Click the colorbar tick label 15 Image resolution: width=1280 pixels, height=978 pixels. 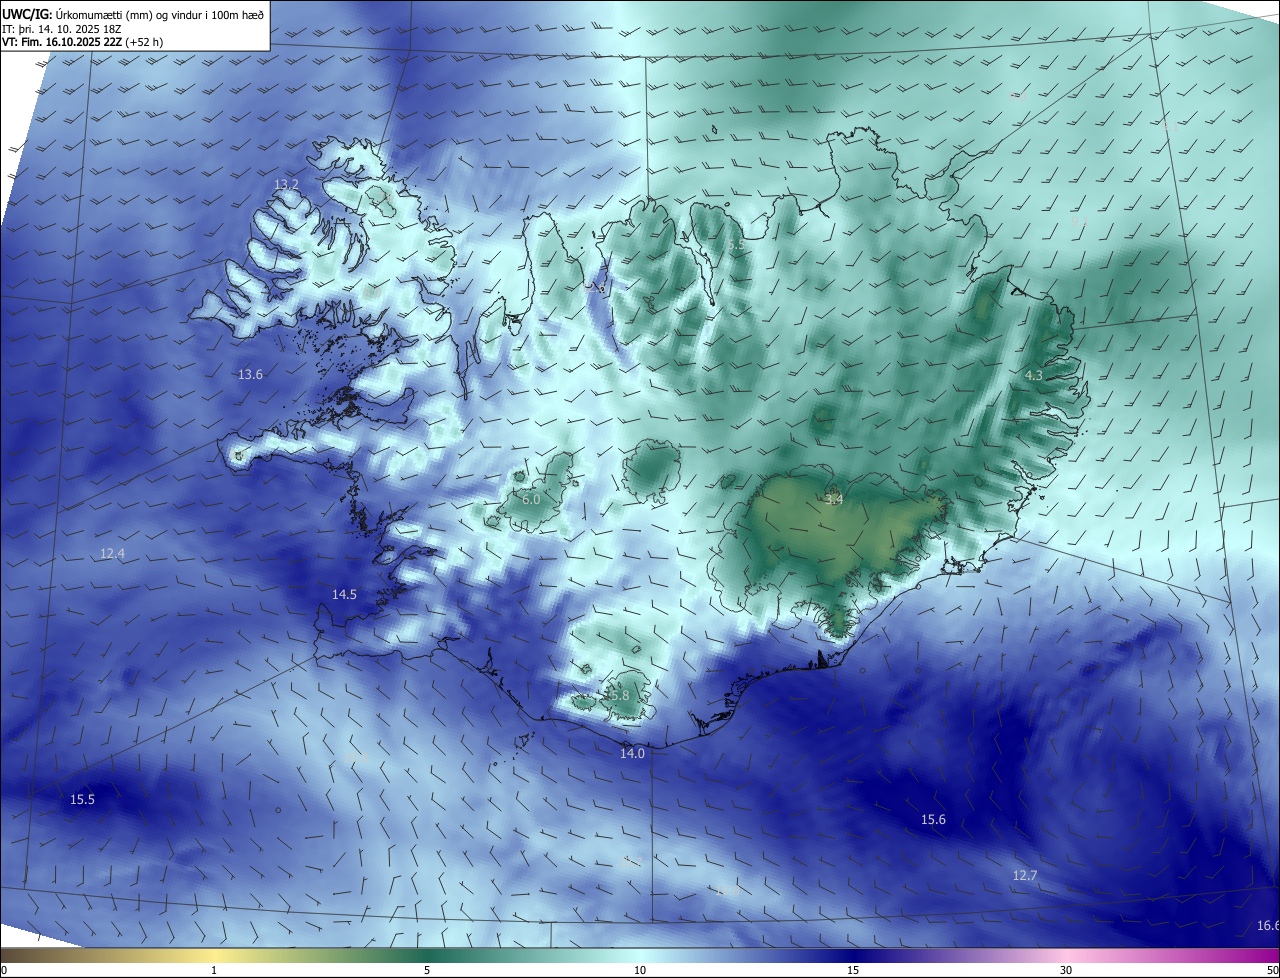[x=853, y=970]
